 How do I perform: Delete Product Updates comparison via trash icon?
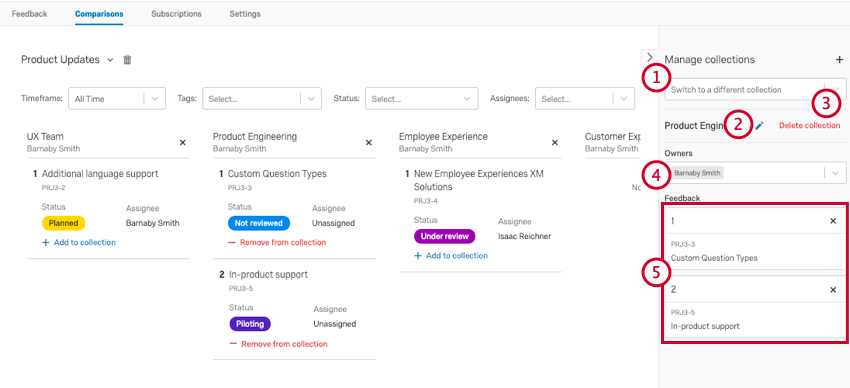(x=127, y=60)
